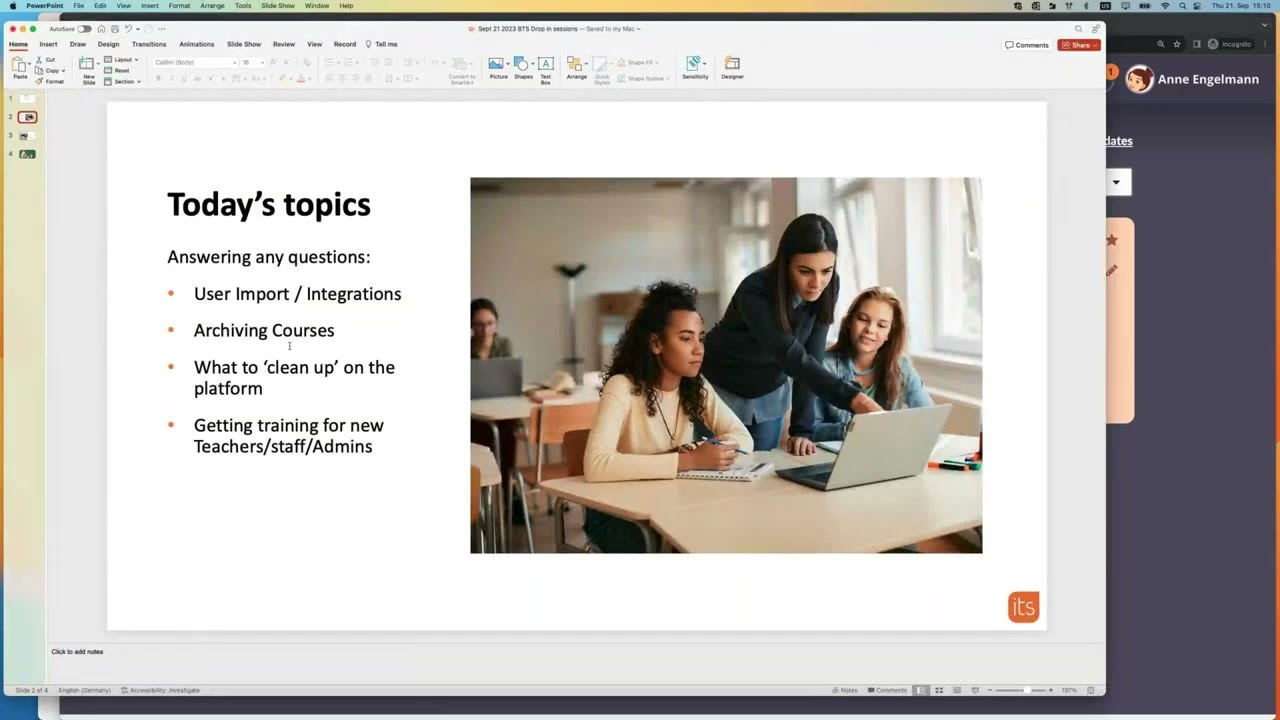Click the bookmark star in the browser window

coord(1177,44)
